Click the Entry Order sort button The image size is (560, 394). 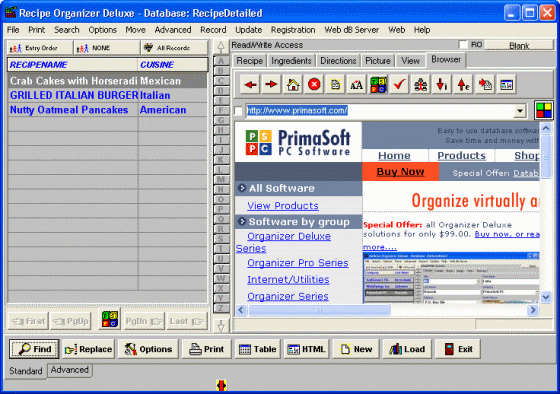click(40, 48)
